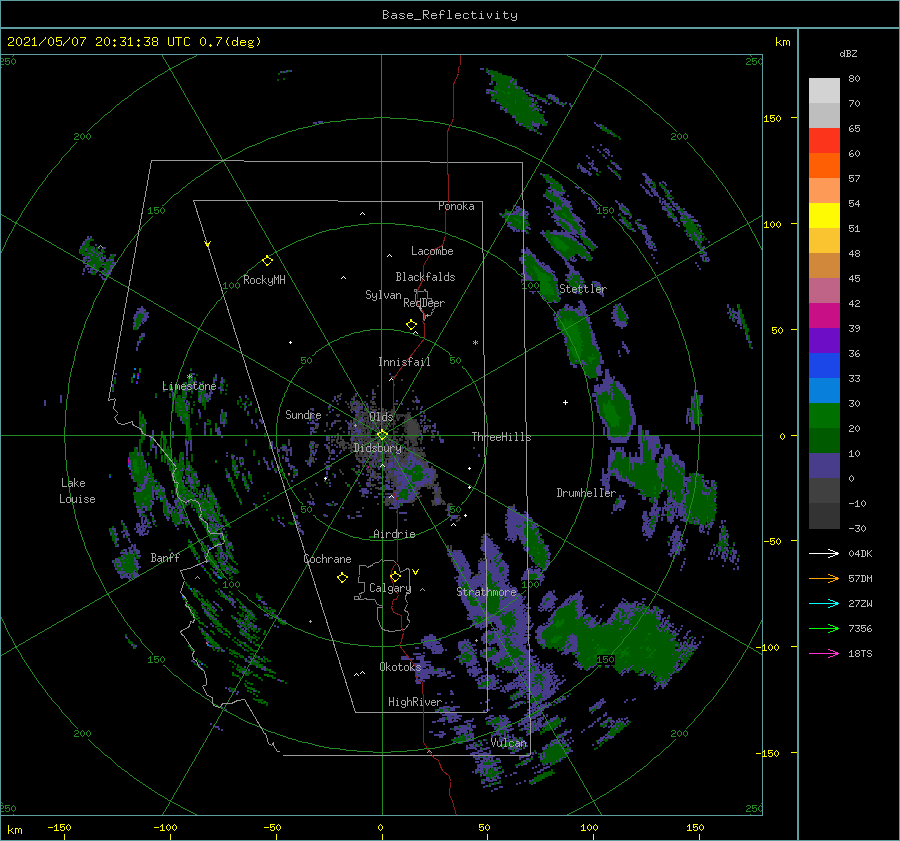Select the dark gray -30 to -10 dBZ swatch
900x841 pixels.
coord(824,516)
